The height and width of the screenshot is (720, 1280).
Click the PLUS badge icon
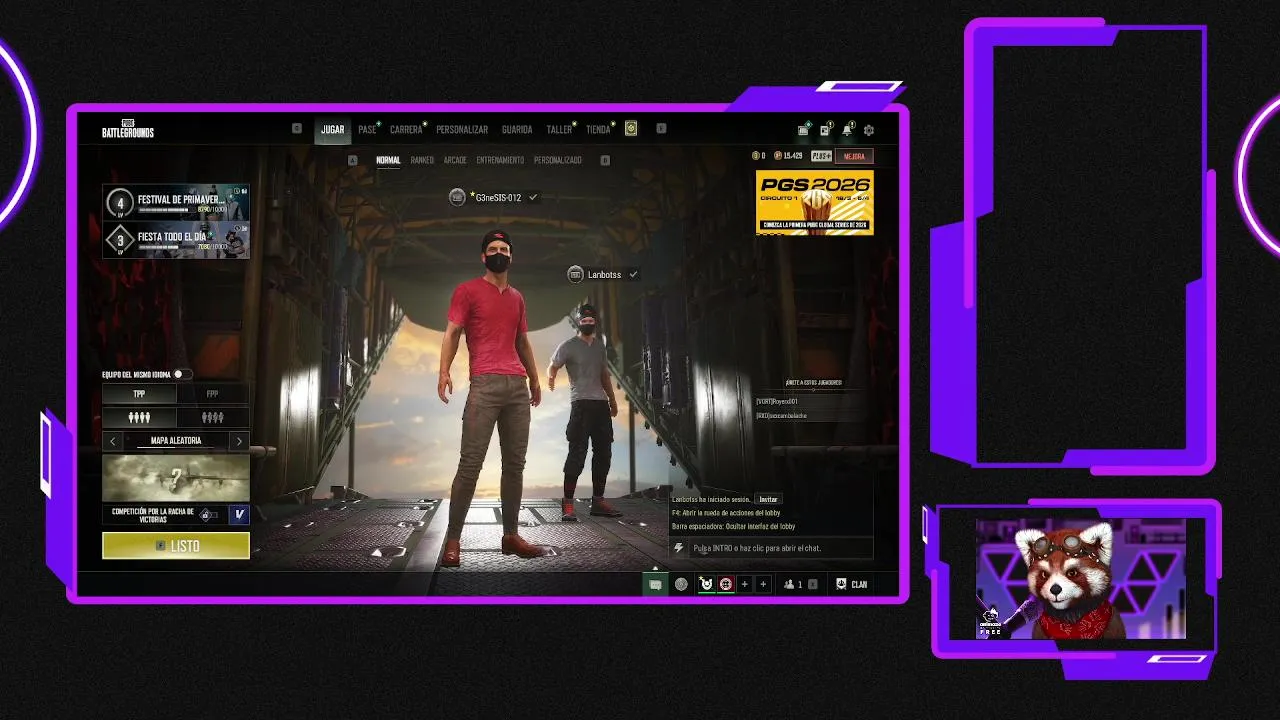coord(821,156)
